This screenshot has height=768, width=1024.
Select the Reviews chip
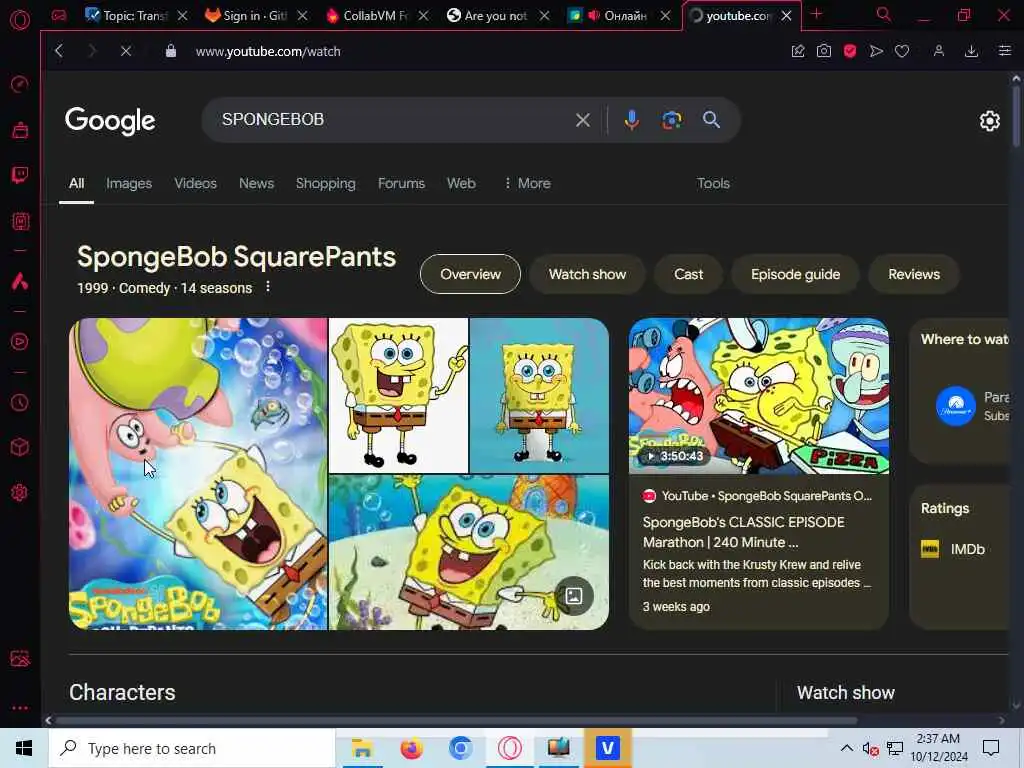click(914, 274)
